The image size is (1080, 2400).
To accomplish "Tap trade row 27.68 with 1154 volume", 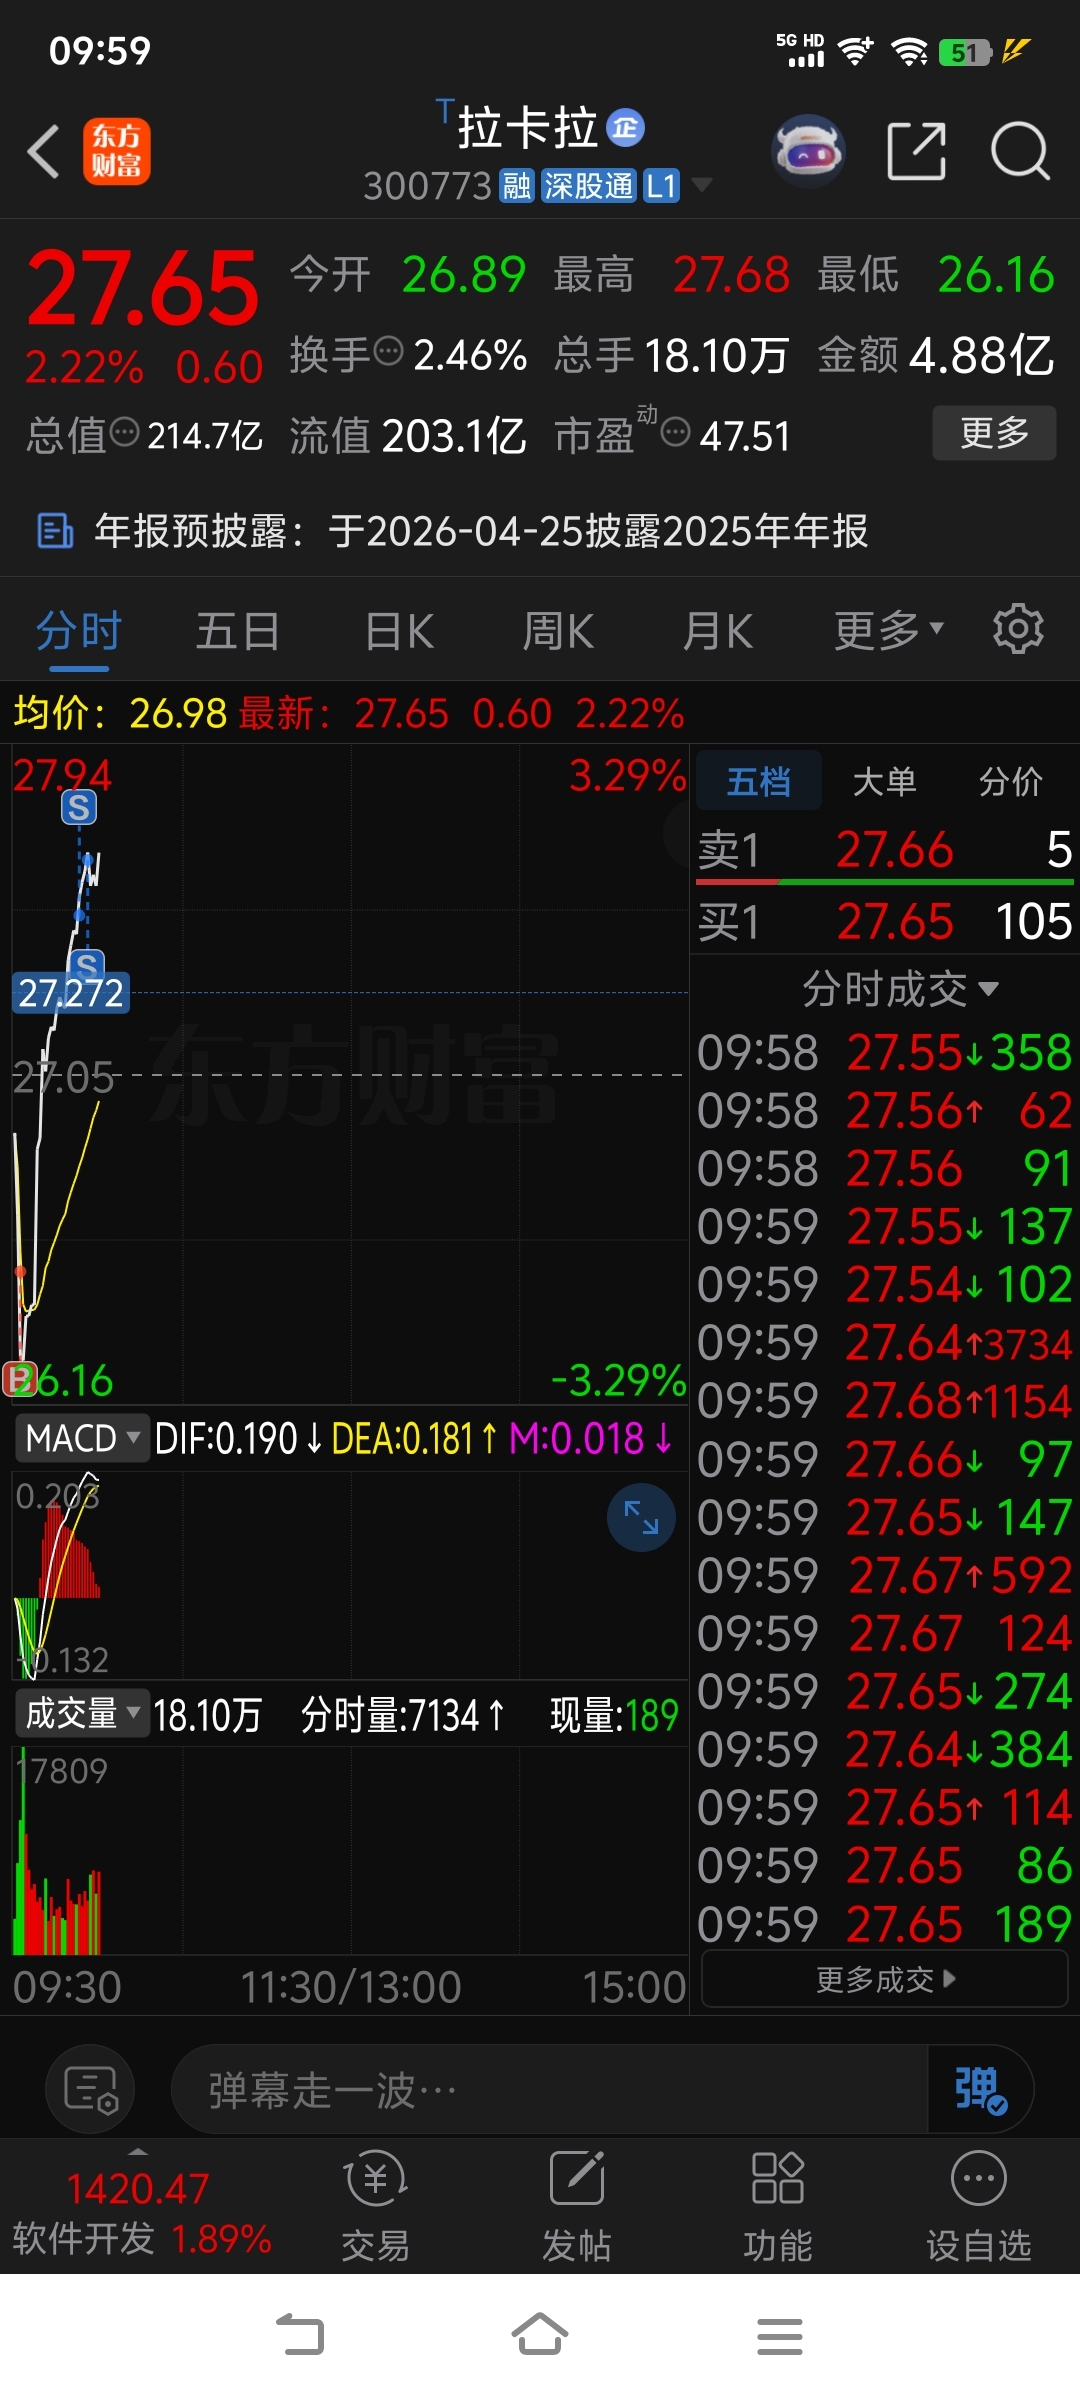I will (x=885, y=1400).
